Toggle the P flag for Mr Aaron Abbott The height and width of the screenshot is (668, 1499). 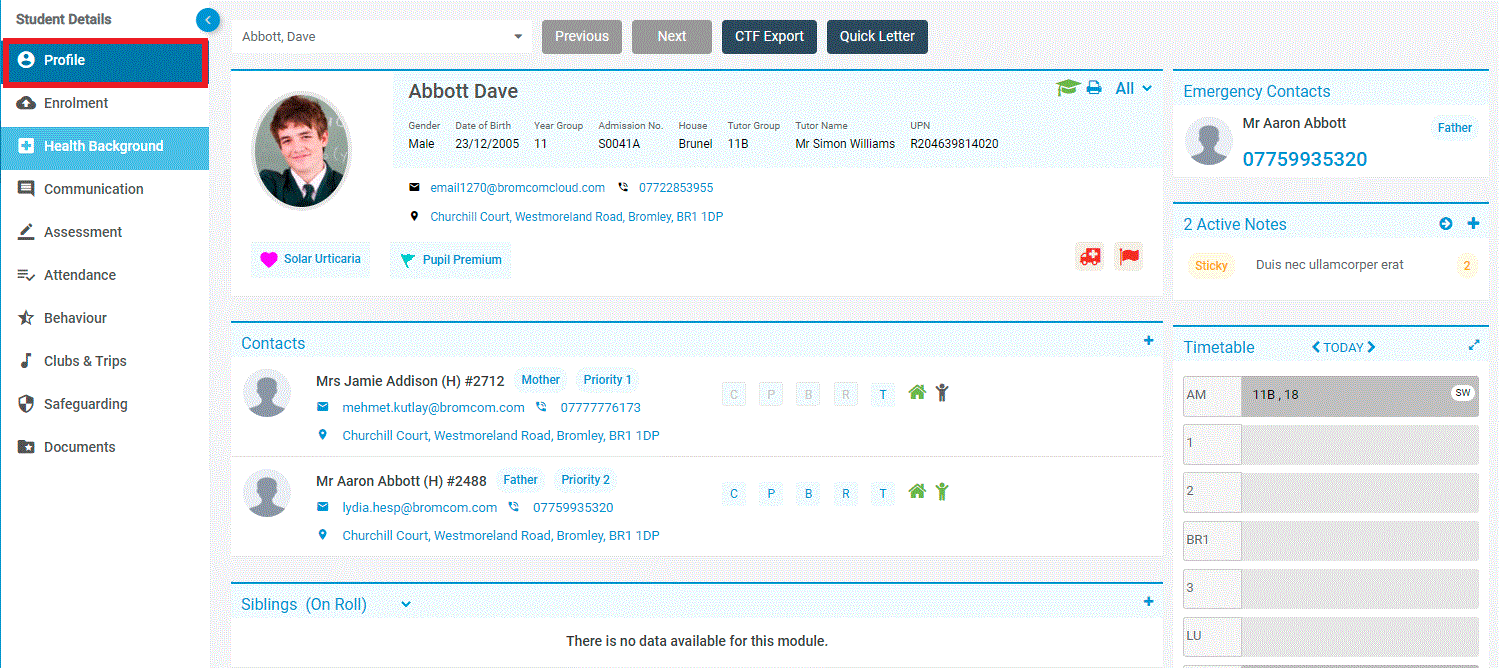tap(771, 493)
